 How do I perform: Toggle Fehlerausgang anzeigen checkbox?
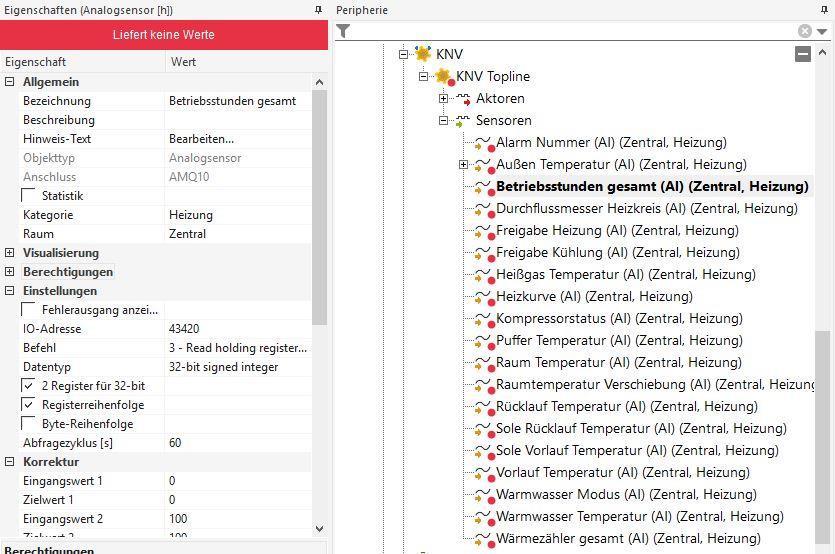[x=28, y=309]
